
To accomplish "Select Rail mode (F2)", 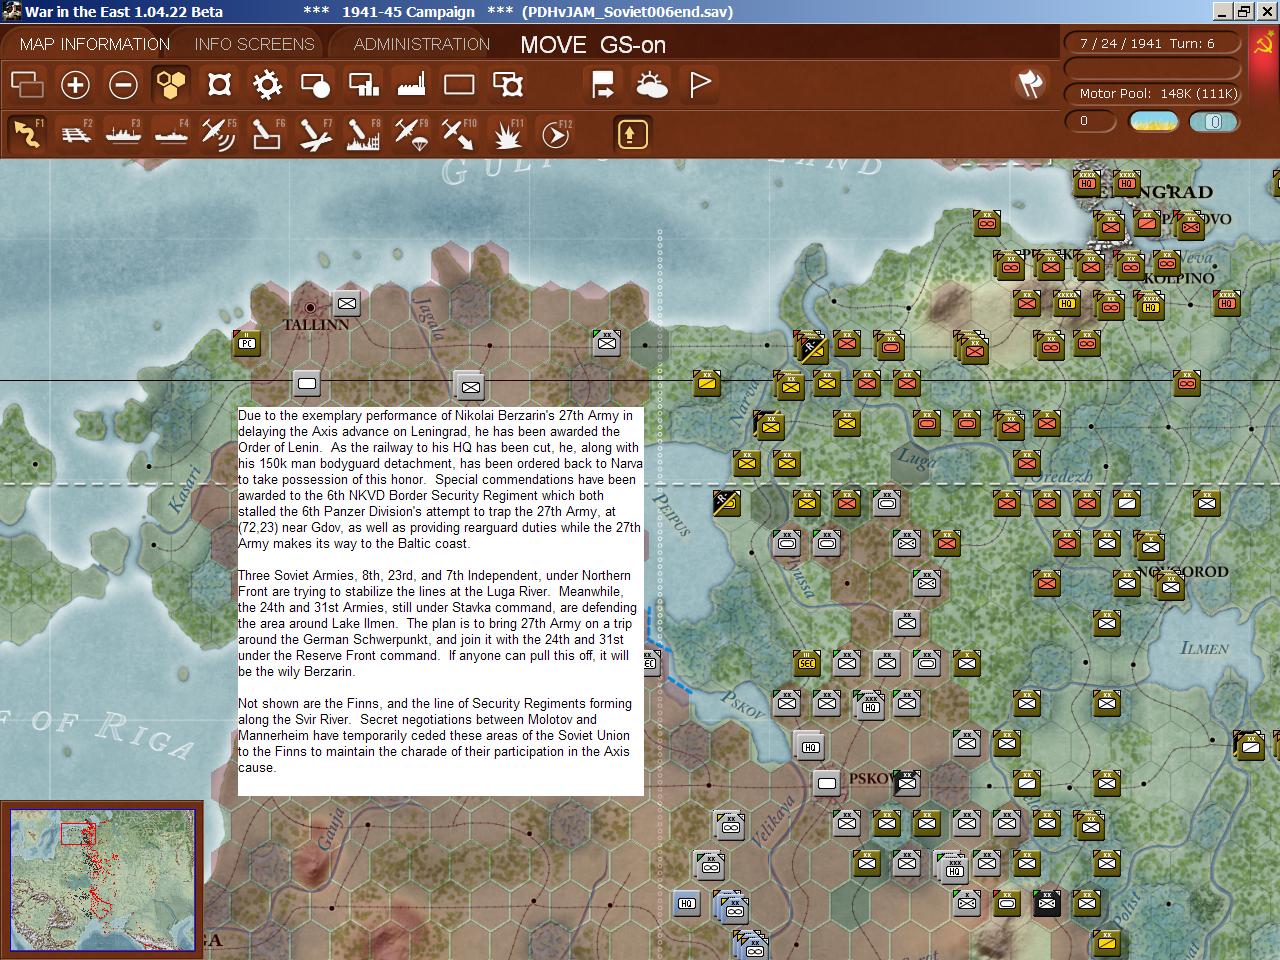I will pyautogui.click(x=75, y=133).
